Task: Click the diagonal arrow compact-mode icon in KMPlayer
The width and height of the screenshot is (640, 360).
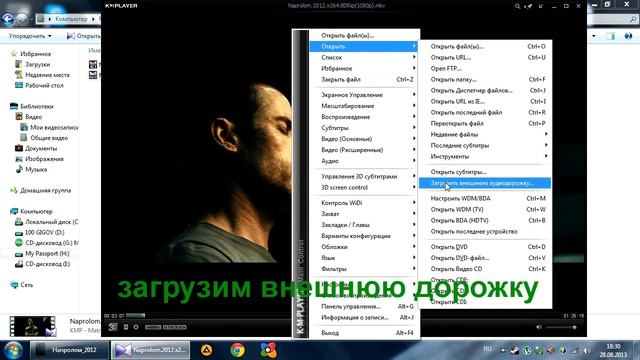Action: (541, 6)
